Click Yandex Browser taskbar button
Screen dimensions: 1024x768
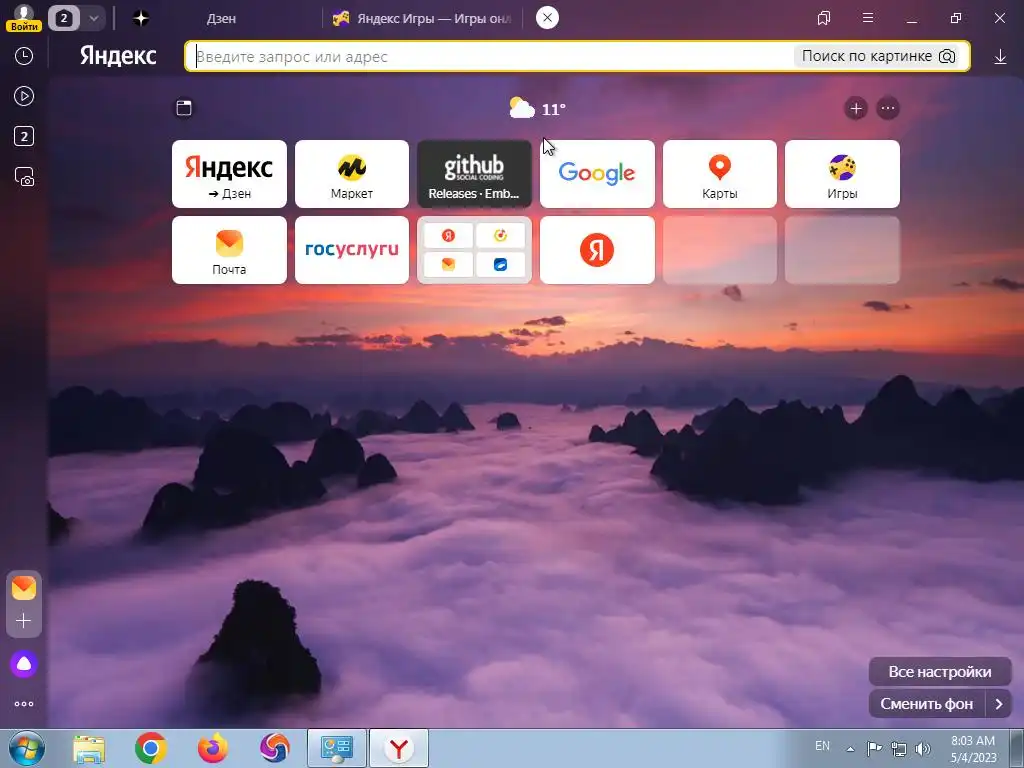[399, 748]
